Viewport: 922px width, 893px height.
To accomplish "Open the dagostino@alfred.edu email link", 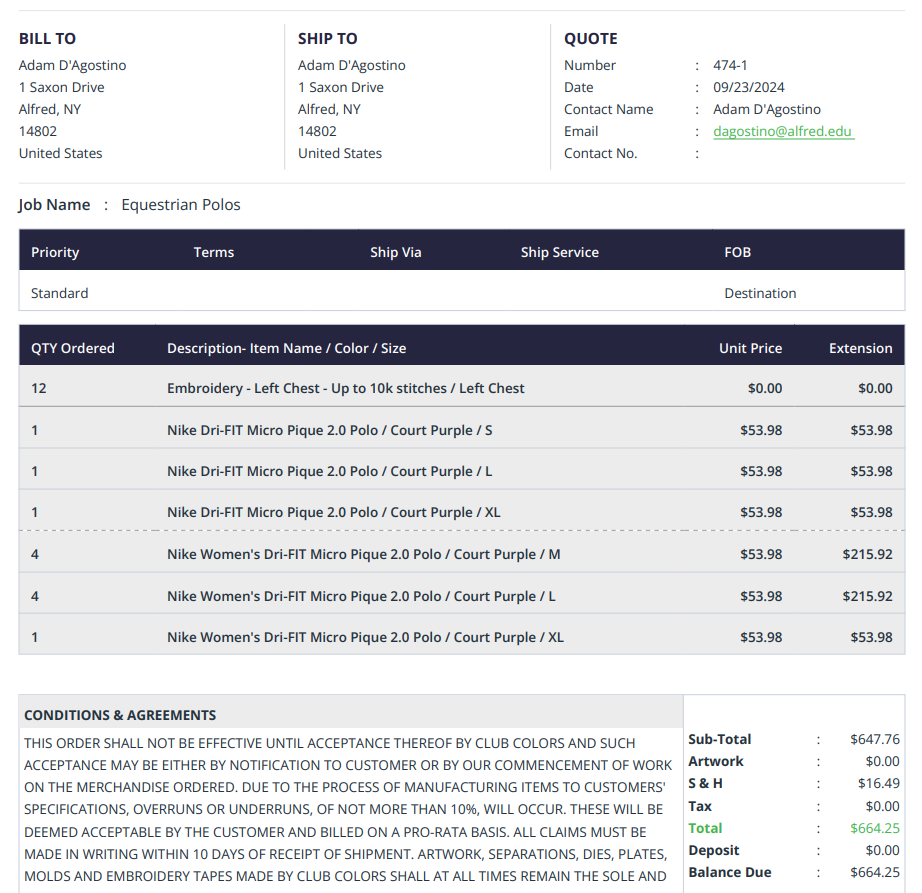I will tap(783, 131).
